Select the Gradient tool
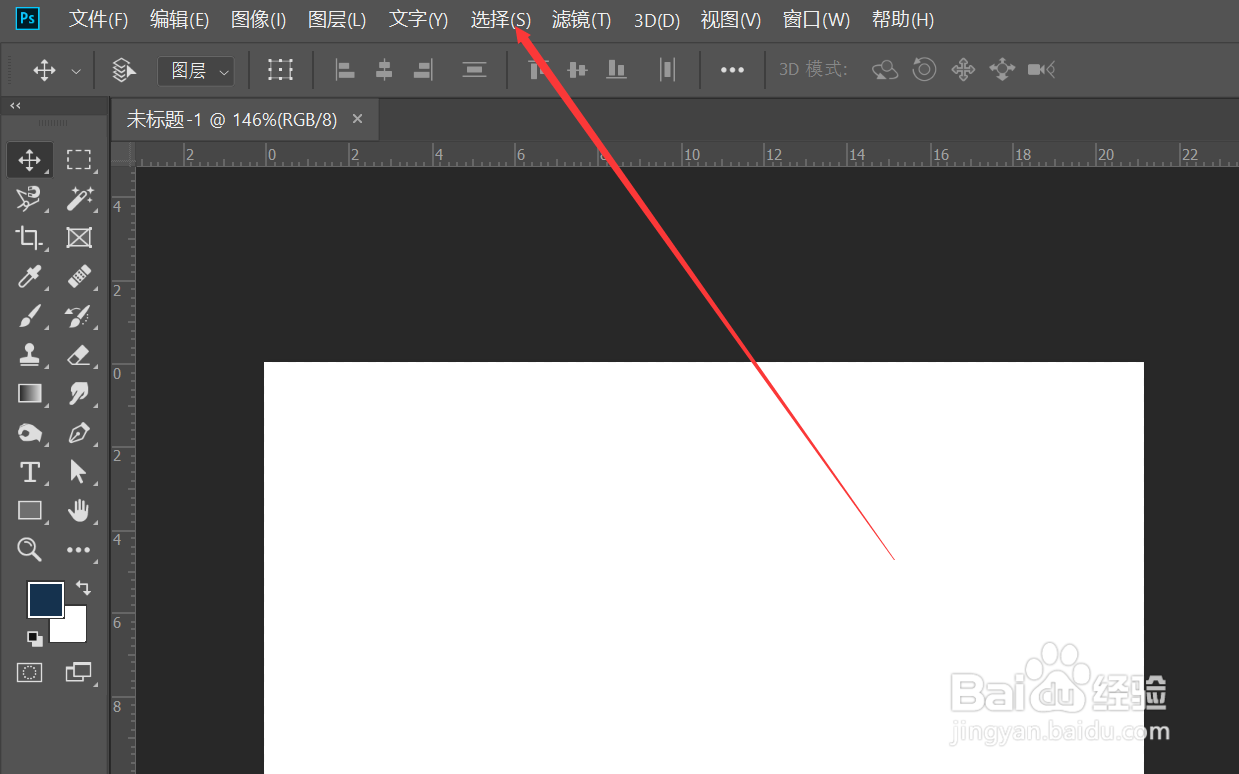The width and height of the screenshot is (1239, 774). (30, 393)
